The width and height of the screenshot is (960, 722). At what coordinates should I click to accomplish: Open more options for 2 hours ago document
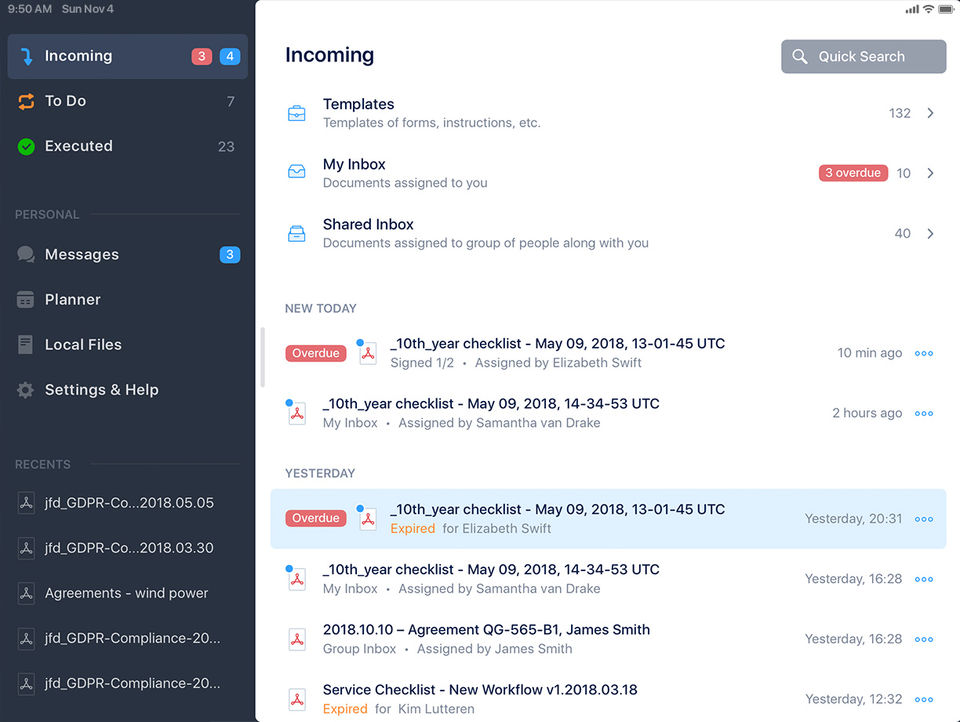[x=924, y=413]
